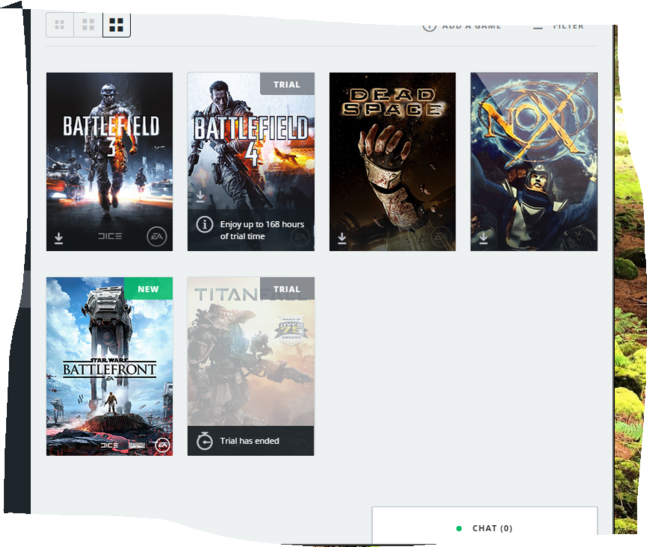Click the timer icon on Titanfall tile
This screenshot has height=547, width=647.
click(204, 441)
